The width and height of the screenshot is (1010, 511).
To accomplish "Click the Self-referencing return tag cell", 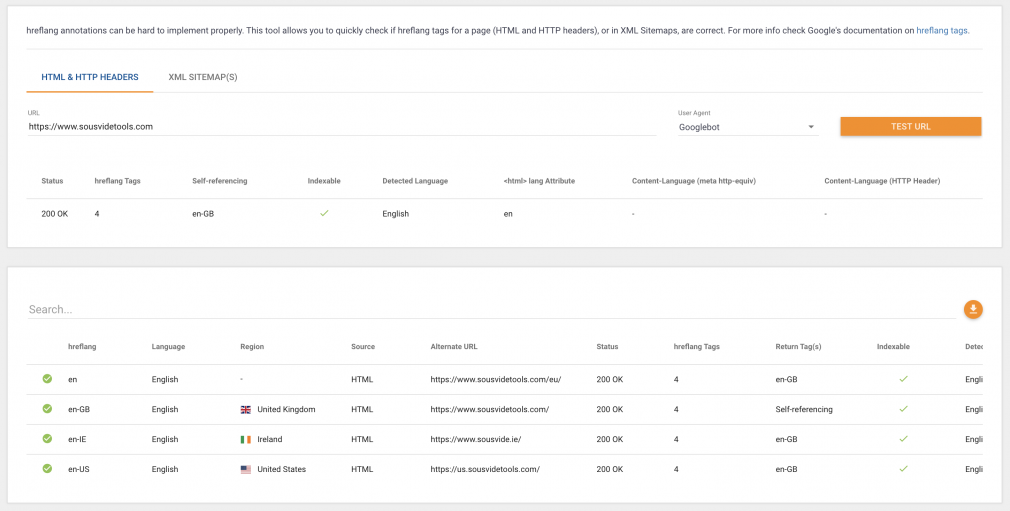I will tap(804, 409).
